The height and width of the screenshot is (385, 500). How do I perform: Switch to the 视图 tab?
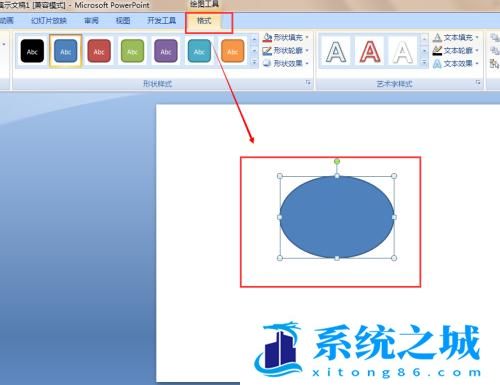pos(123,21)
